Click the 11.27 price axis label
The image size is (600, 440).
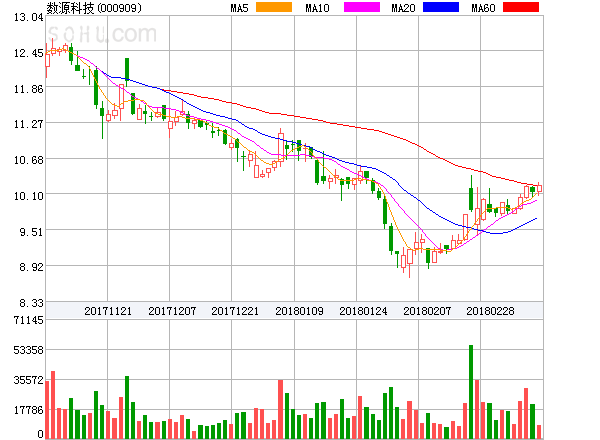tap(29, 124)
